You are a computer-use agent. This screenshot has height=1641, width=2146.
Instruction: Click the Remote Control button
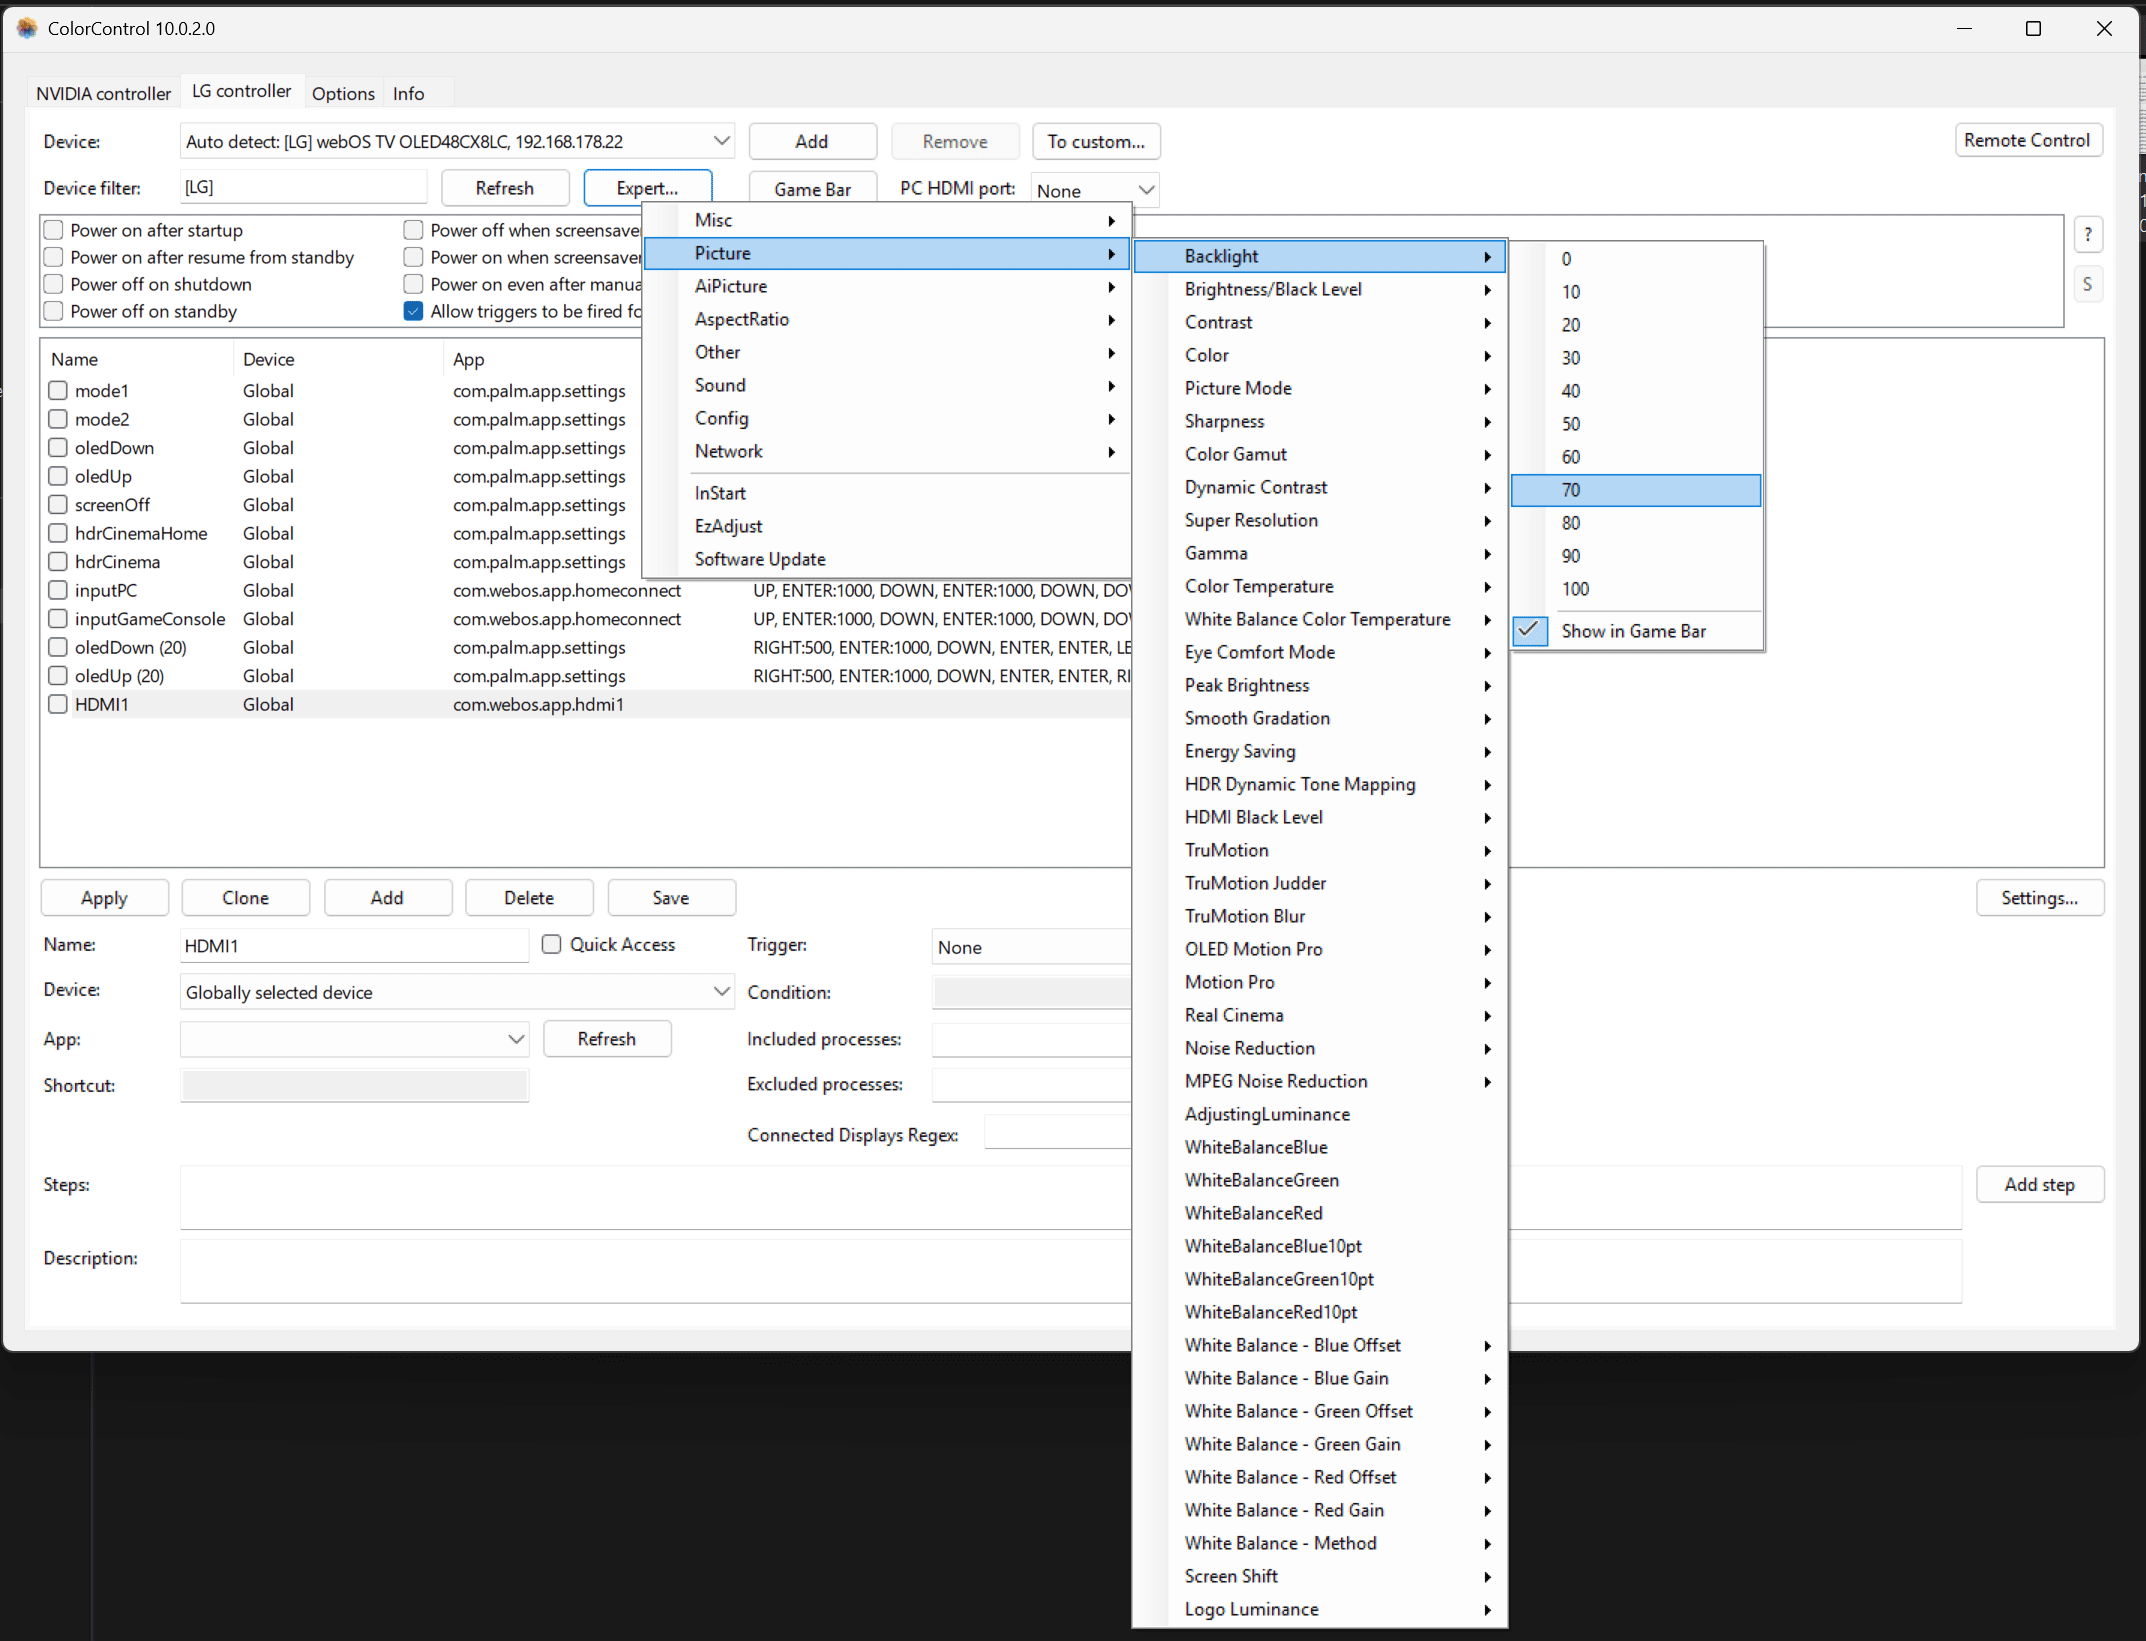[x=2027, y=140]
